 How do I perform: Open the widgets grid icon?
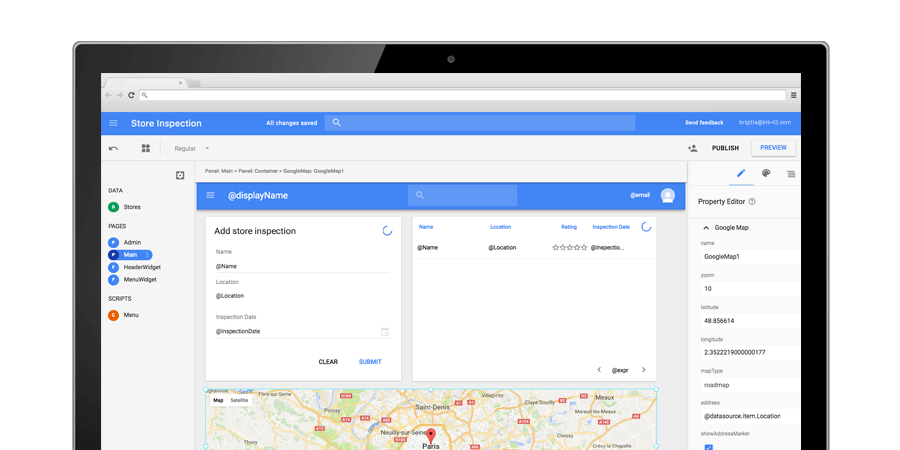pyautogui.click(x=146, y=148)
